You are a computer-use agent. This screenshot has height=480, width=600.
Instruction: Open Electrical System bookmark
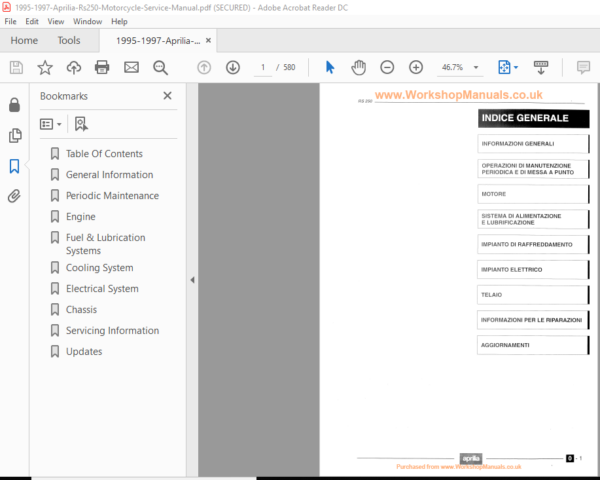click(102, 289)
